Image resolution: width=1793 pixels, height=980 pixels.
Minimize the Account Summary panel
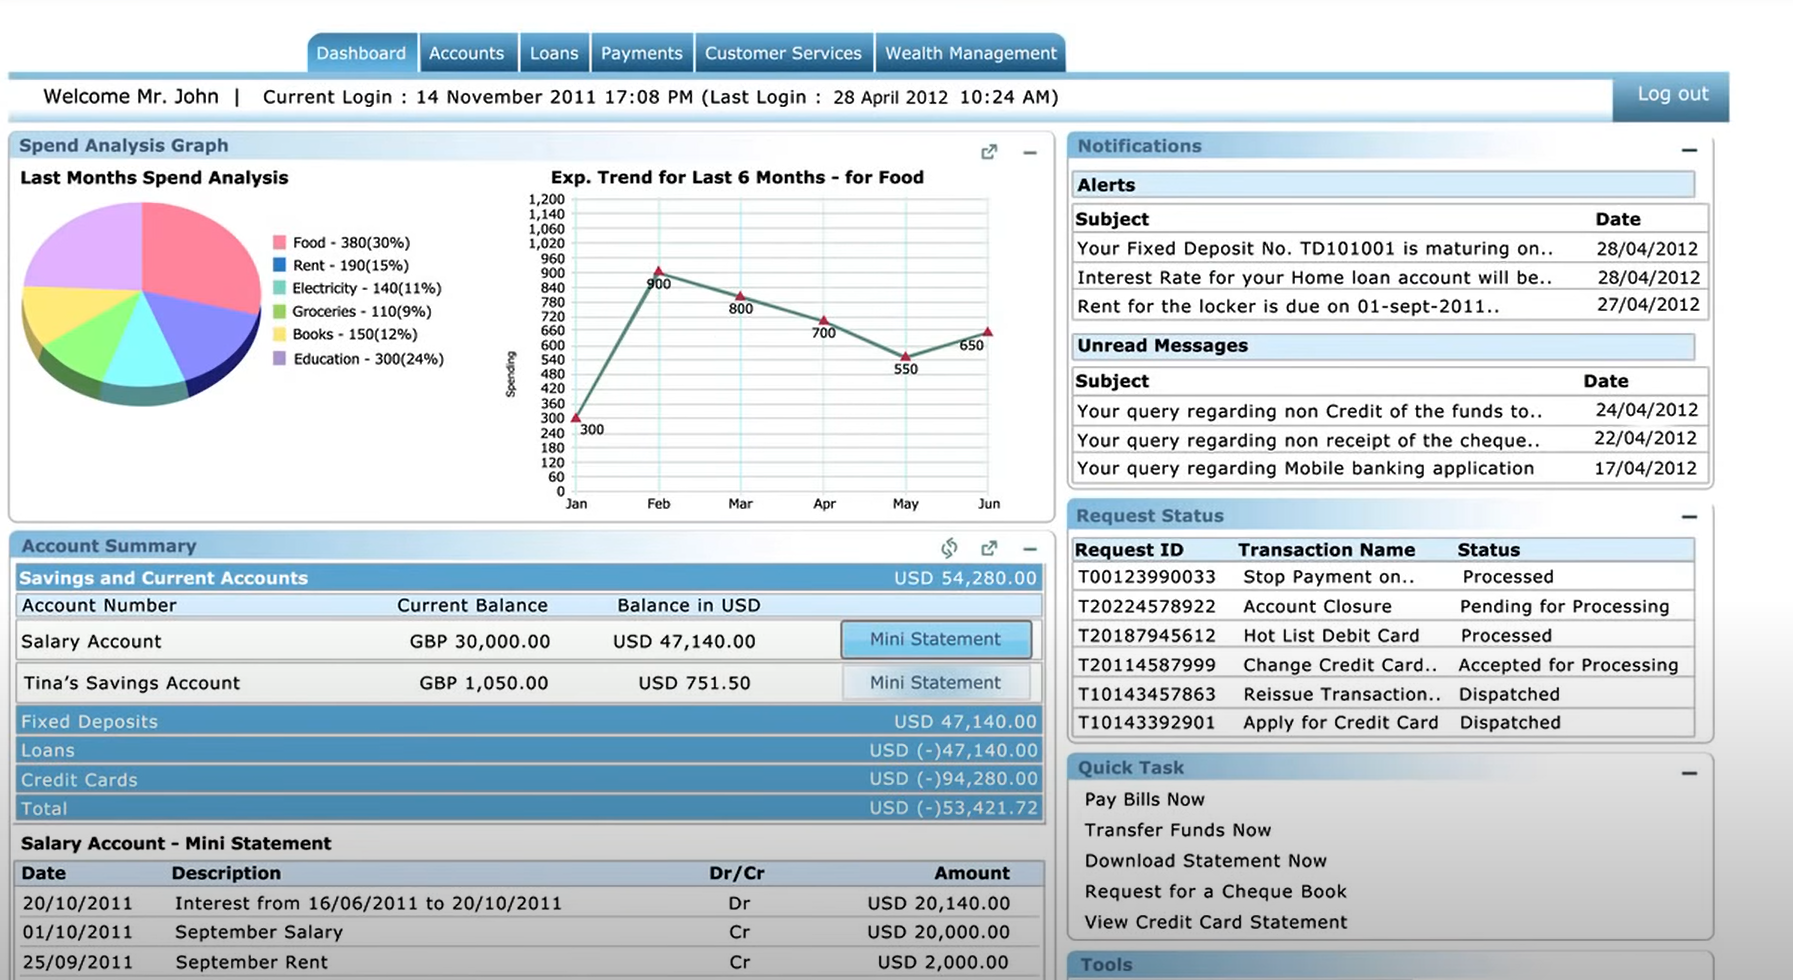click(x=1030, y=548)
